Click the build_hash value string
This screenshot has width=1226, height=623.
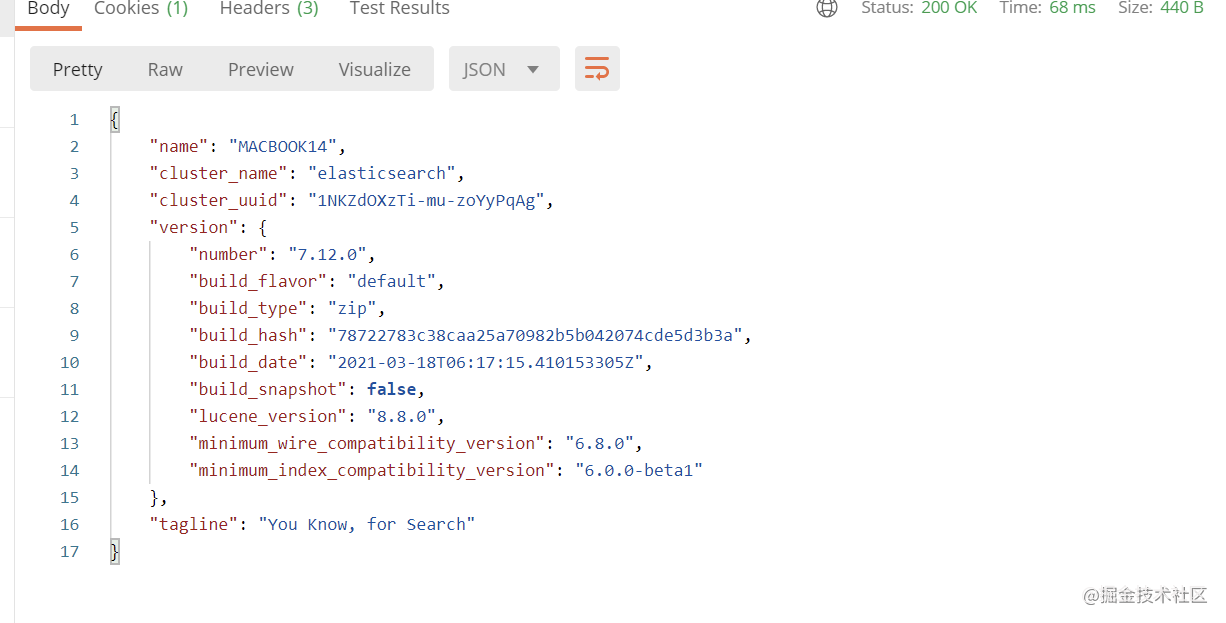[535, 335]
